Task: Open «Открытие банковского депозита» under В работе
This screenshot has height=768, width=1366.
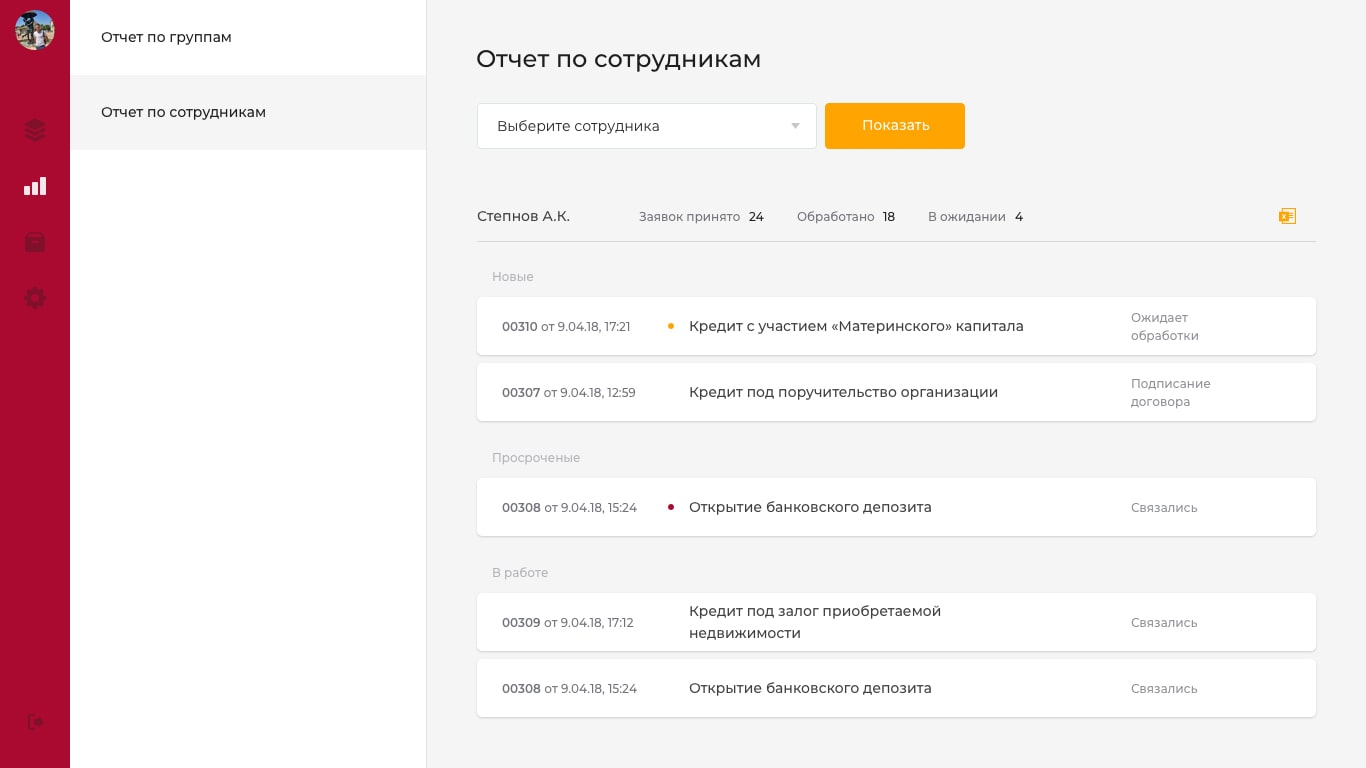Action: click(810, 688)
